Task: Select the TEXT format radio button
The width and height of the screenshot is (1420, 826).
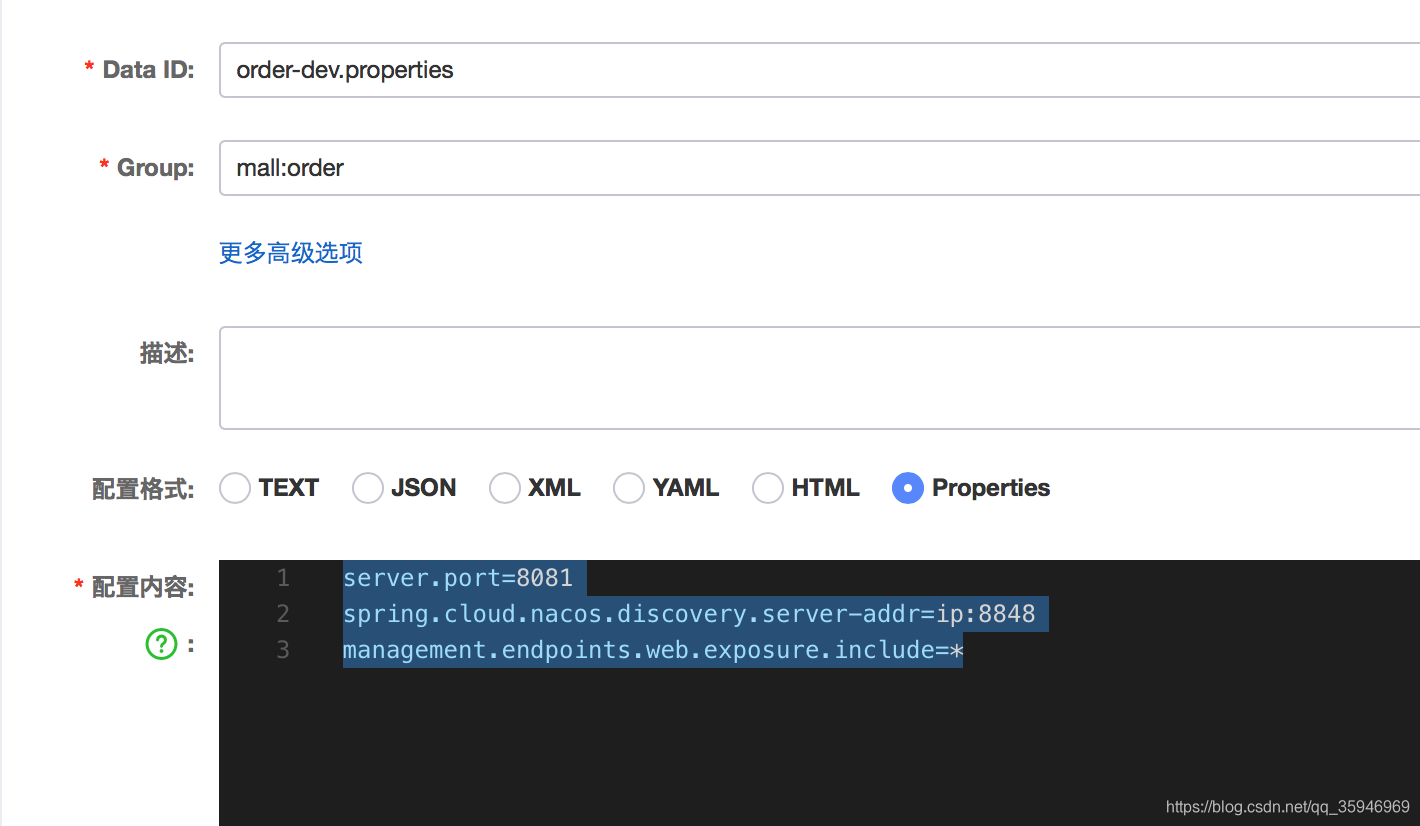Action: (235, 488)
